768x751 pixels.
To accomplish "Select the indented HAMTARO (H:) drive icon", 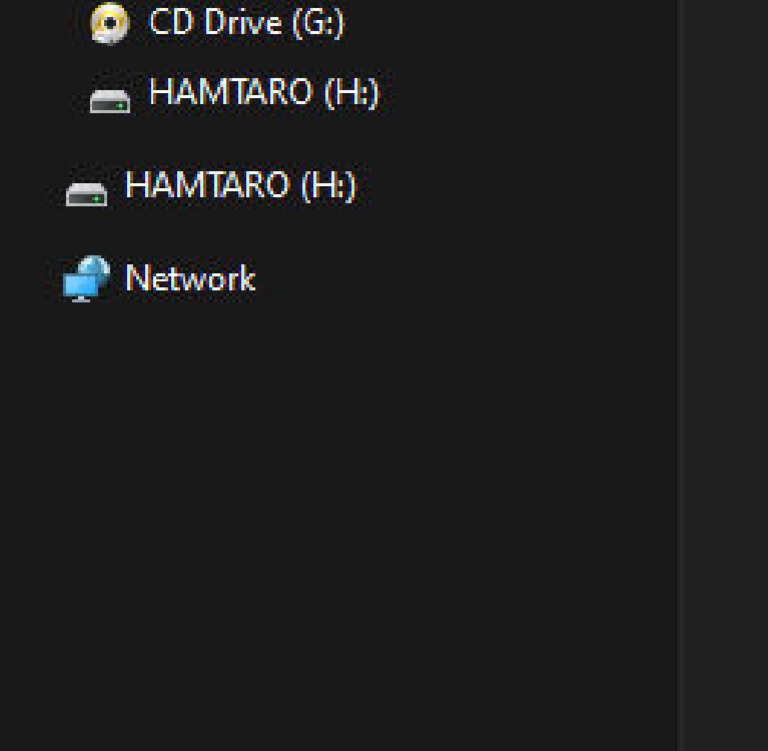I will pyautogui.click(x=110, y=98).
